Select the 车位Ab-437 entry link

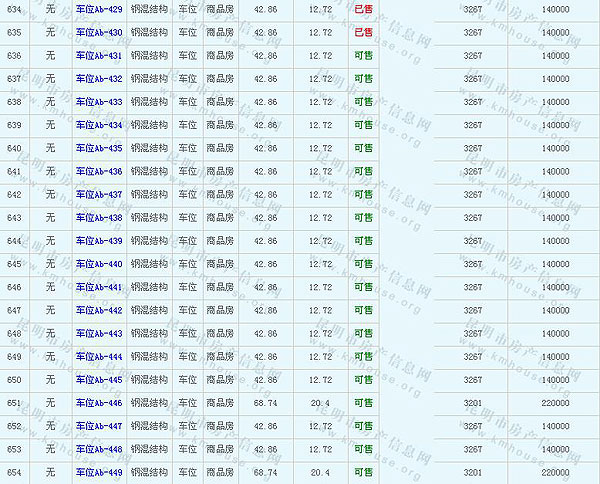point(99,194)
